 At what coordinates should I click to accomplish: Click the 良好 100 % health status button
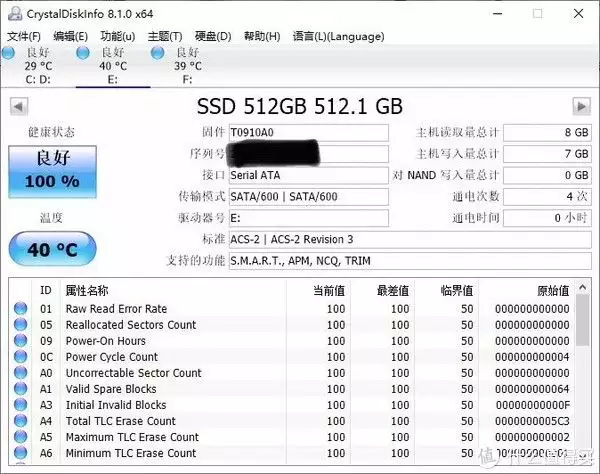point(52,171)
